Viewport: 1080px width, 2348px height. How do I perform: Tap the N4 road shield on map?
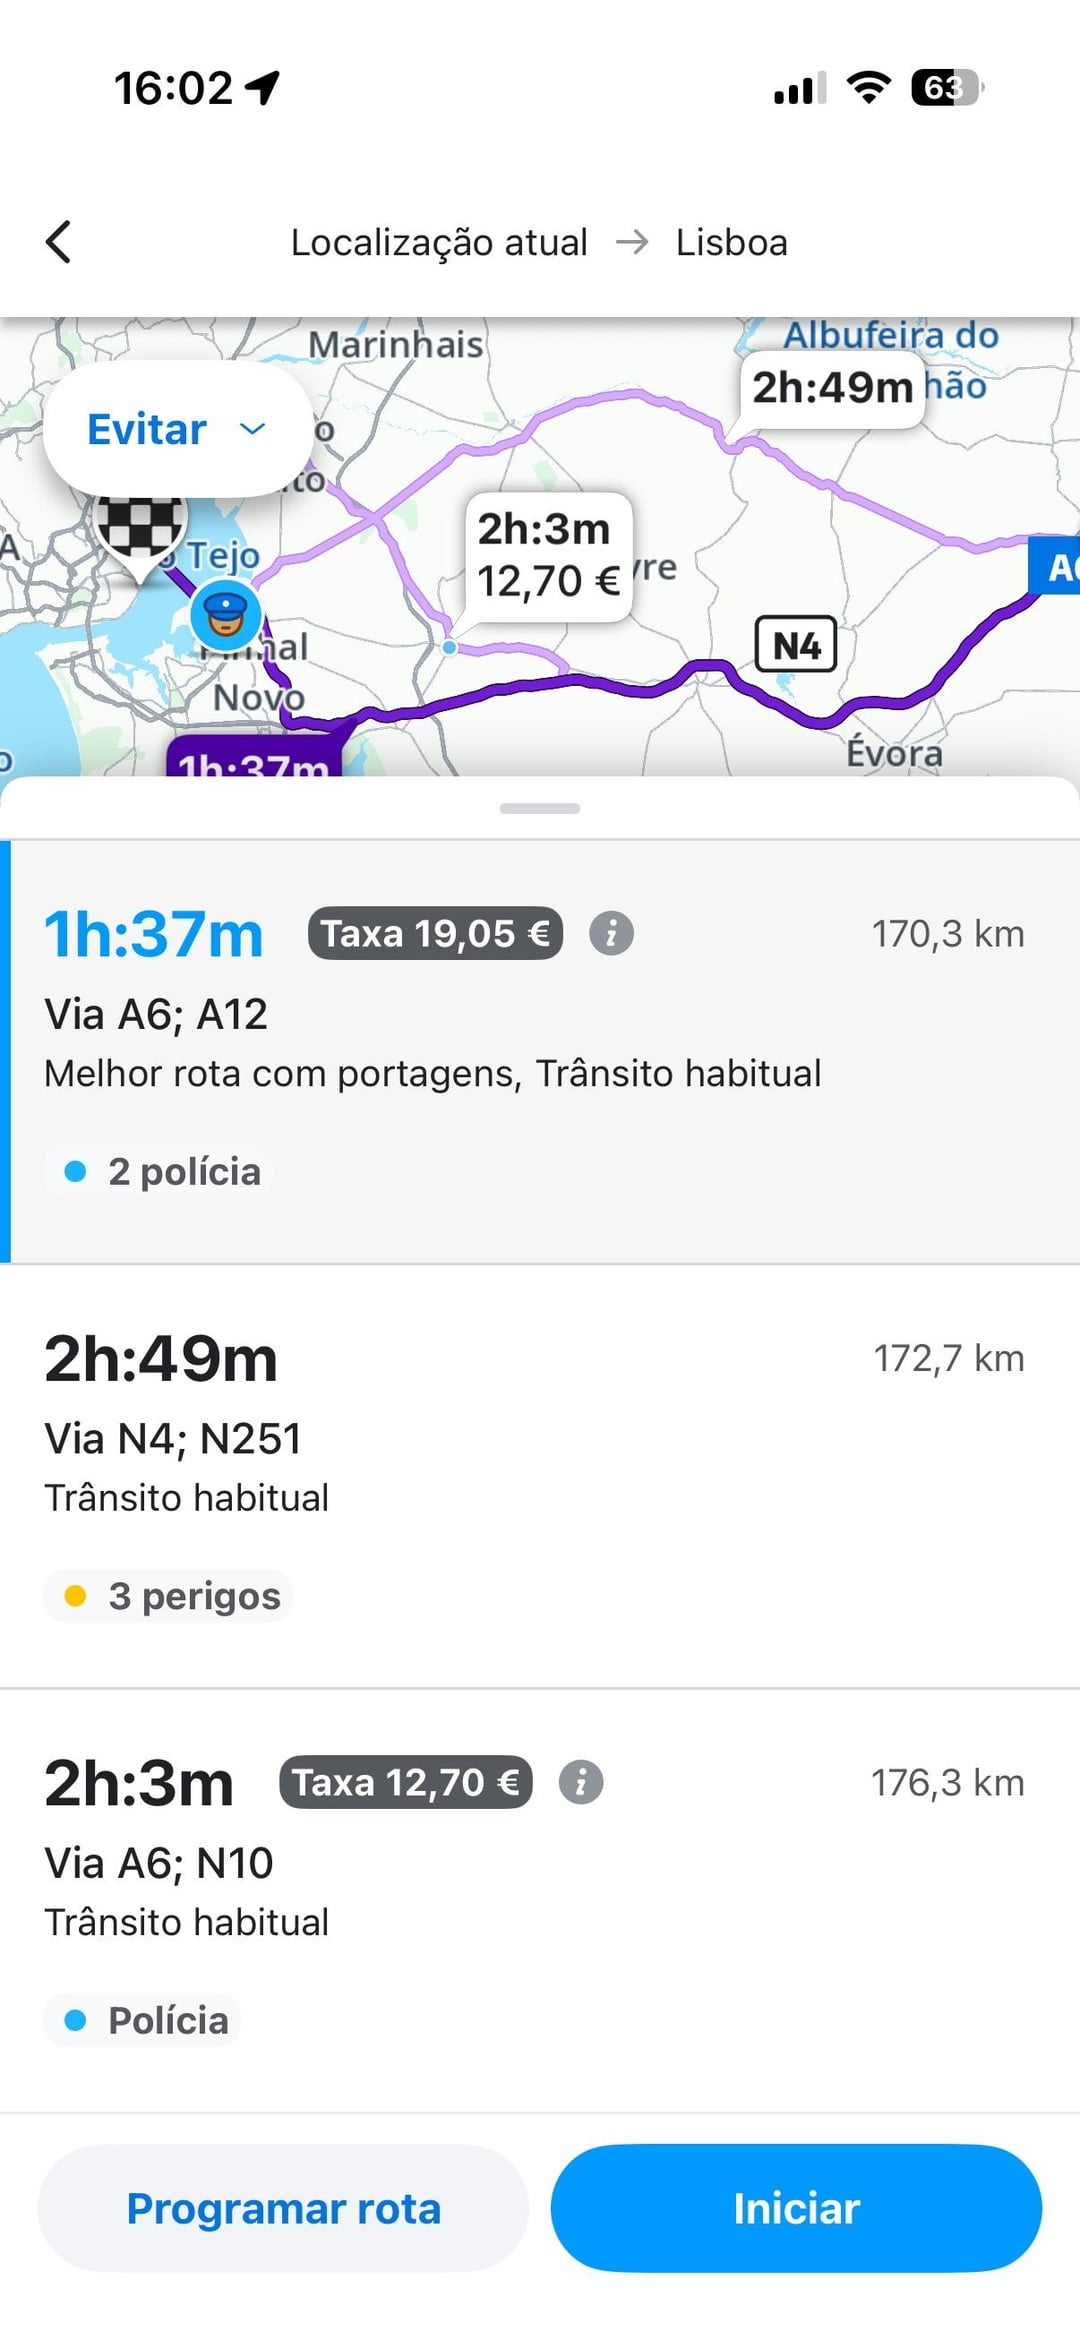(796, 645)
